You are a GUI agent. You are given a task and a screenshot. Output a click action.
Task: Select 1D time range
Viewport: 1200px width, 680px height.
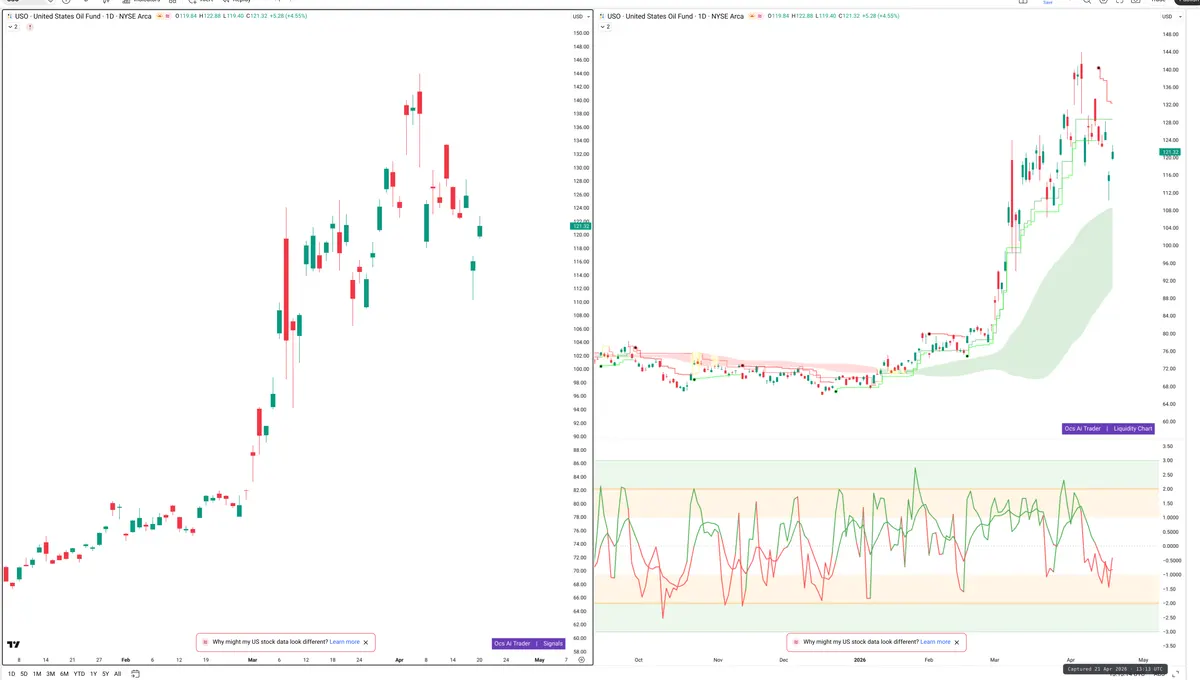[x=11, y=674]
